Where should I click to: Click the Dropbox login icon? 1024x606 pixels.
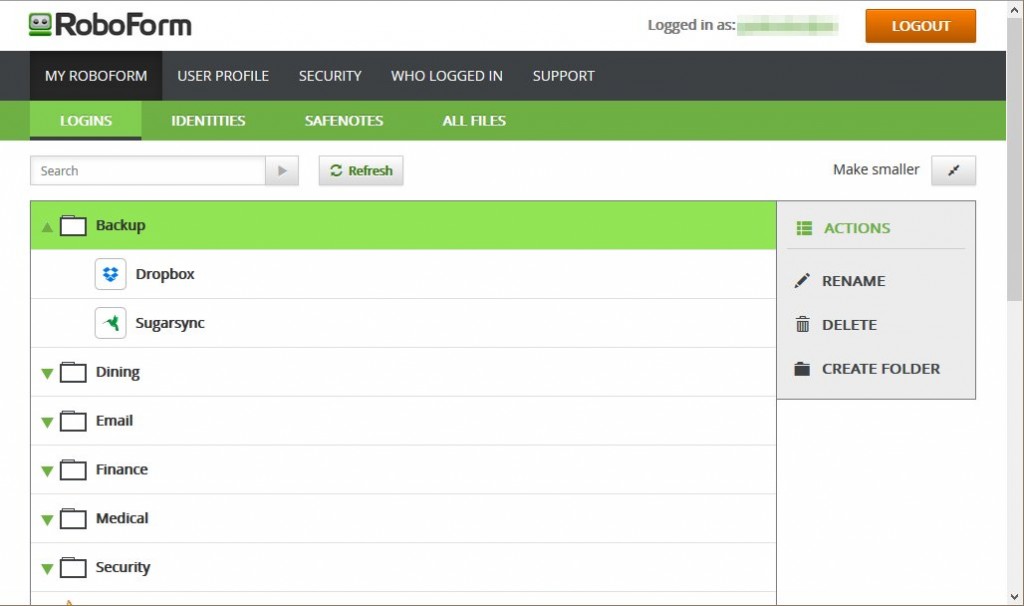(110, 274)
